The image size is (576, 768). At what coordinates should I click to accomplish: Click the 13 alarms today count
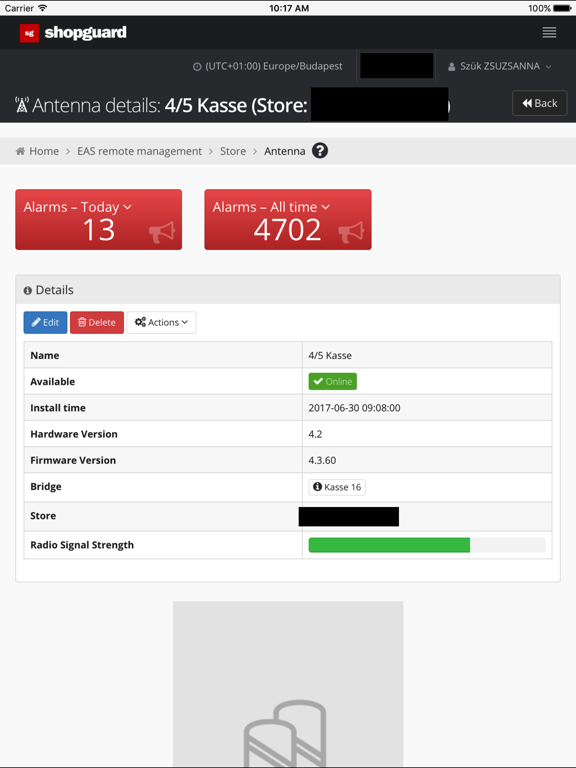[x=98, y=230]
